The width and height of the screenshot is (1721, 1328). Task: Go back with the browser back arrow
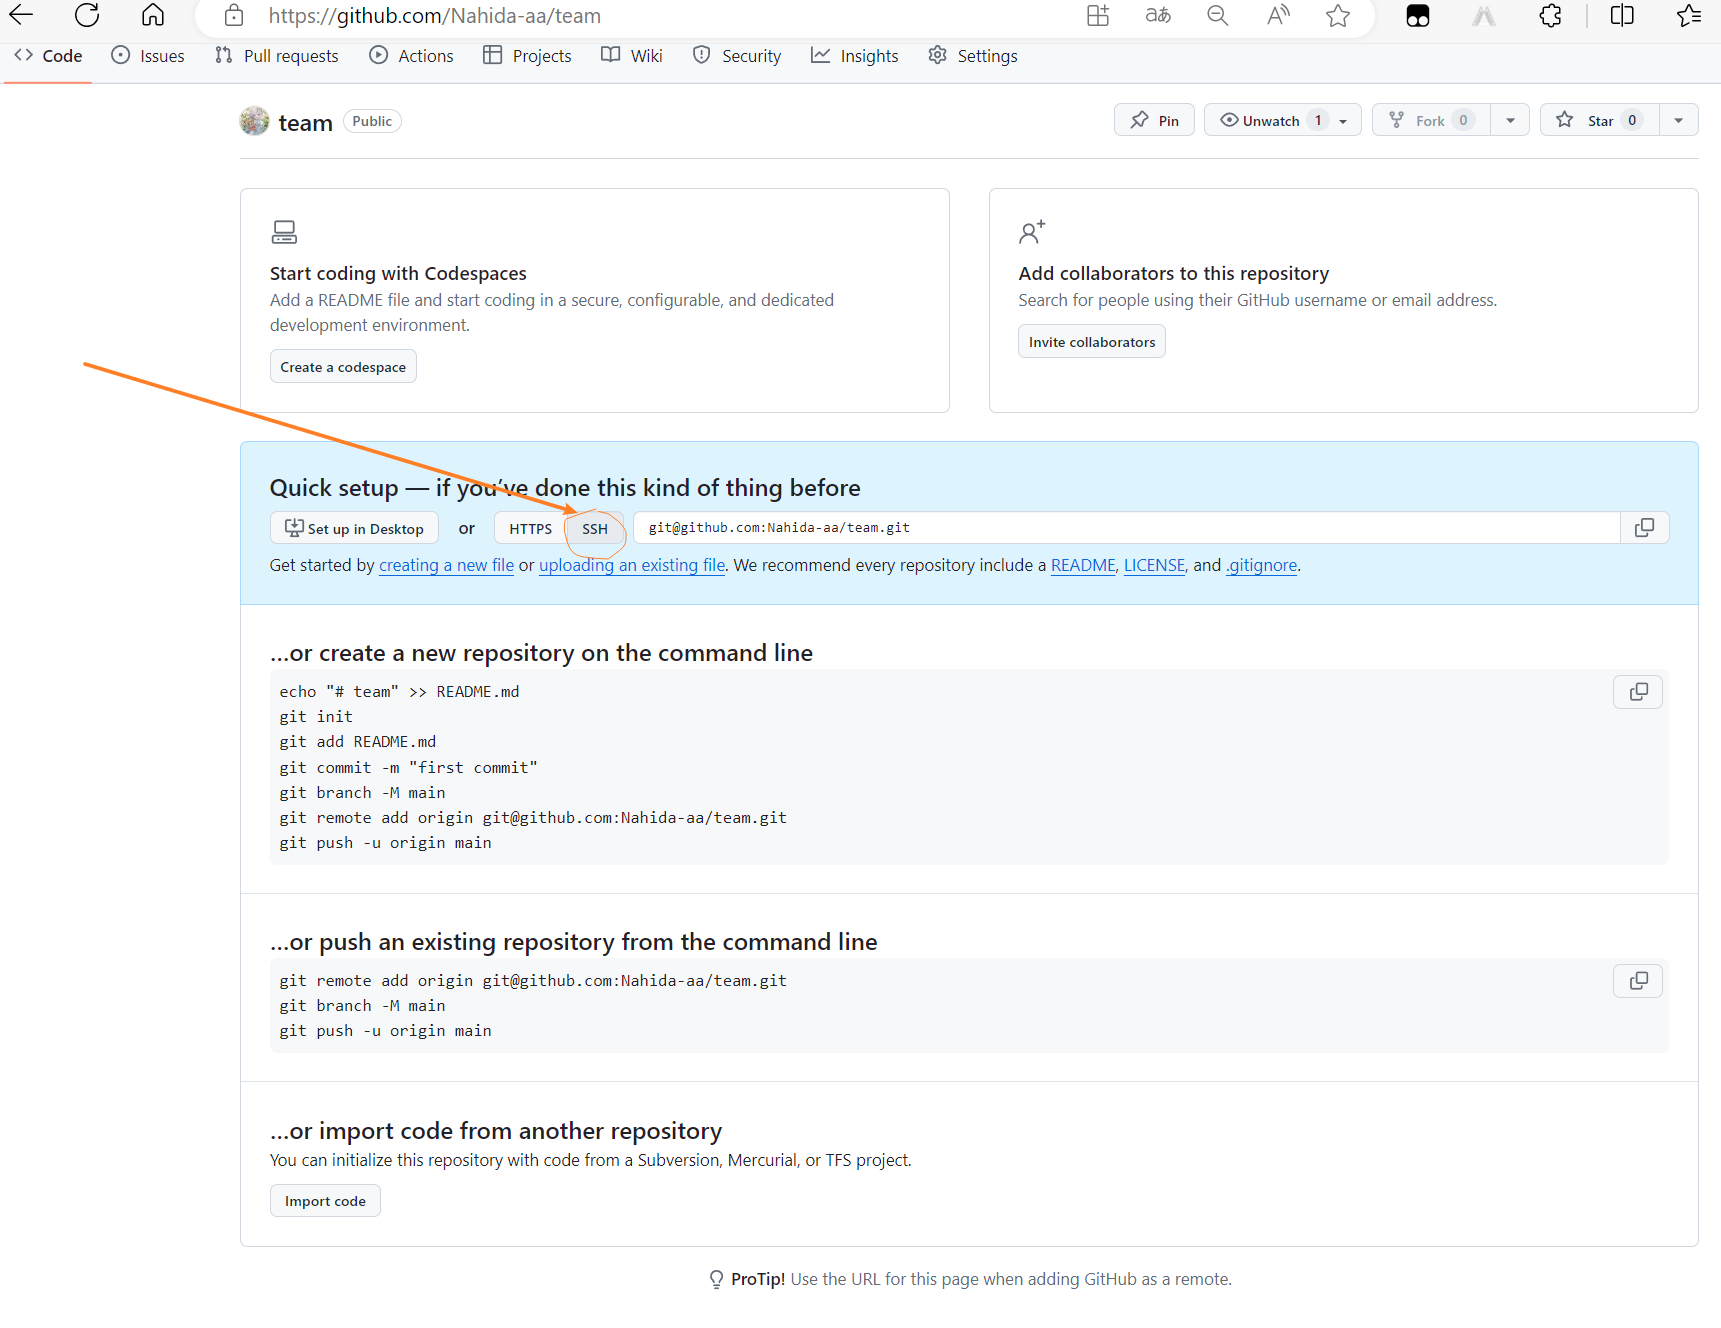[21, 15]
